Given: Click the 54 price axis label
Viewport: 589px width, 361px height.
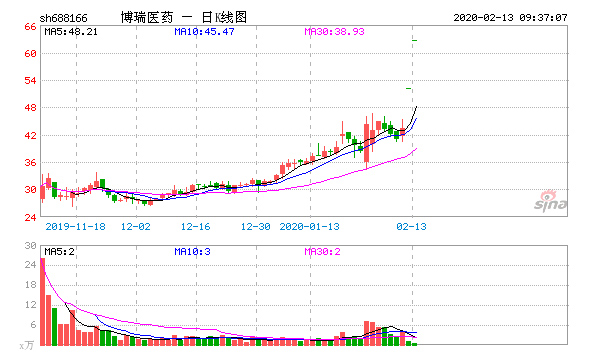Looking at the screenshot, I should [30, 80].
